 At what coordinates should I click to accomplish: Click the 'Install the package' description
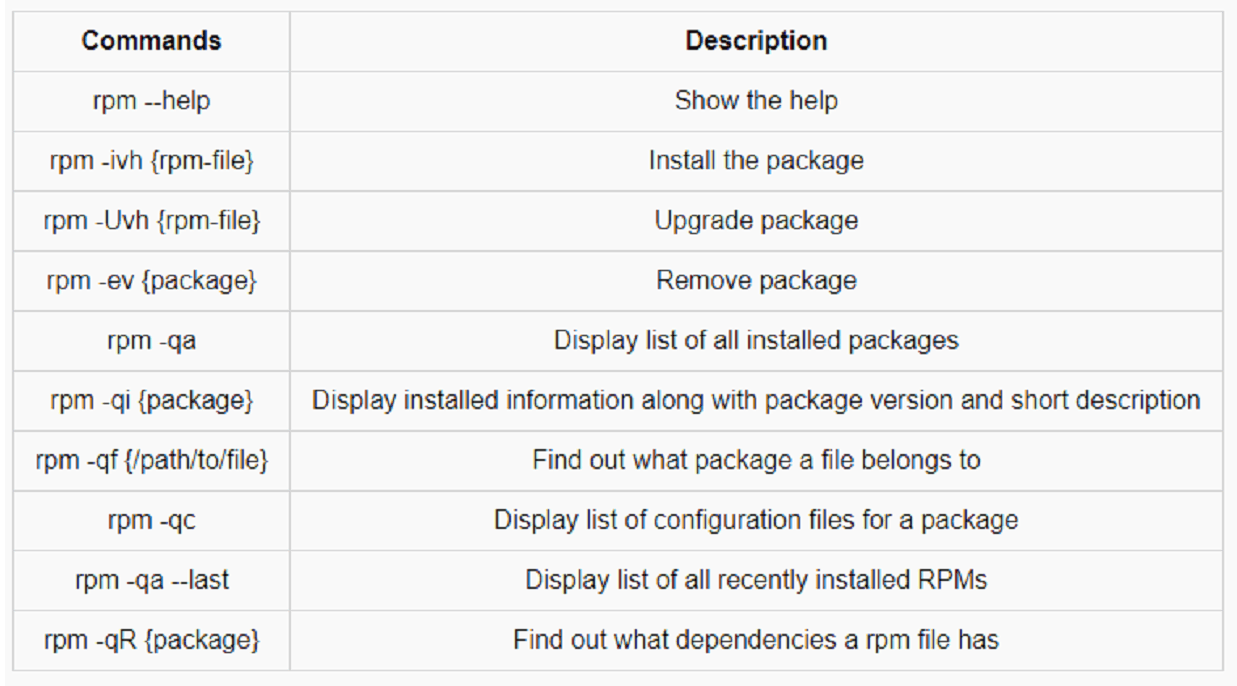pos(756,161)
